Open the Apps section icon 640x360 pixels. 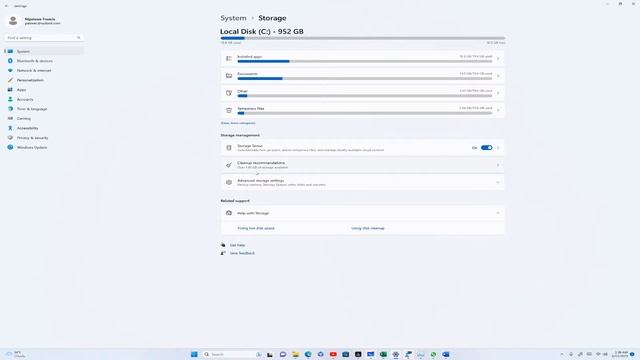pos(10,90)
